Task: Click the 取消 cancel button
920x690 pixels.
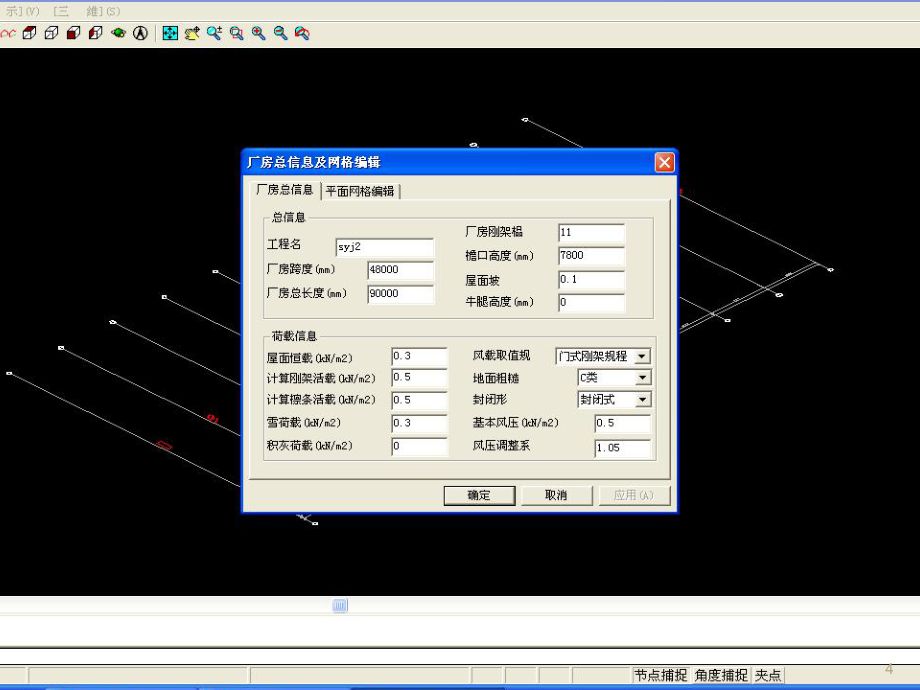Action: point(557,495)
